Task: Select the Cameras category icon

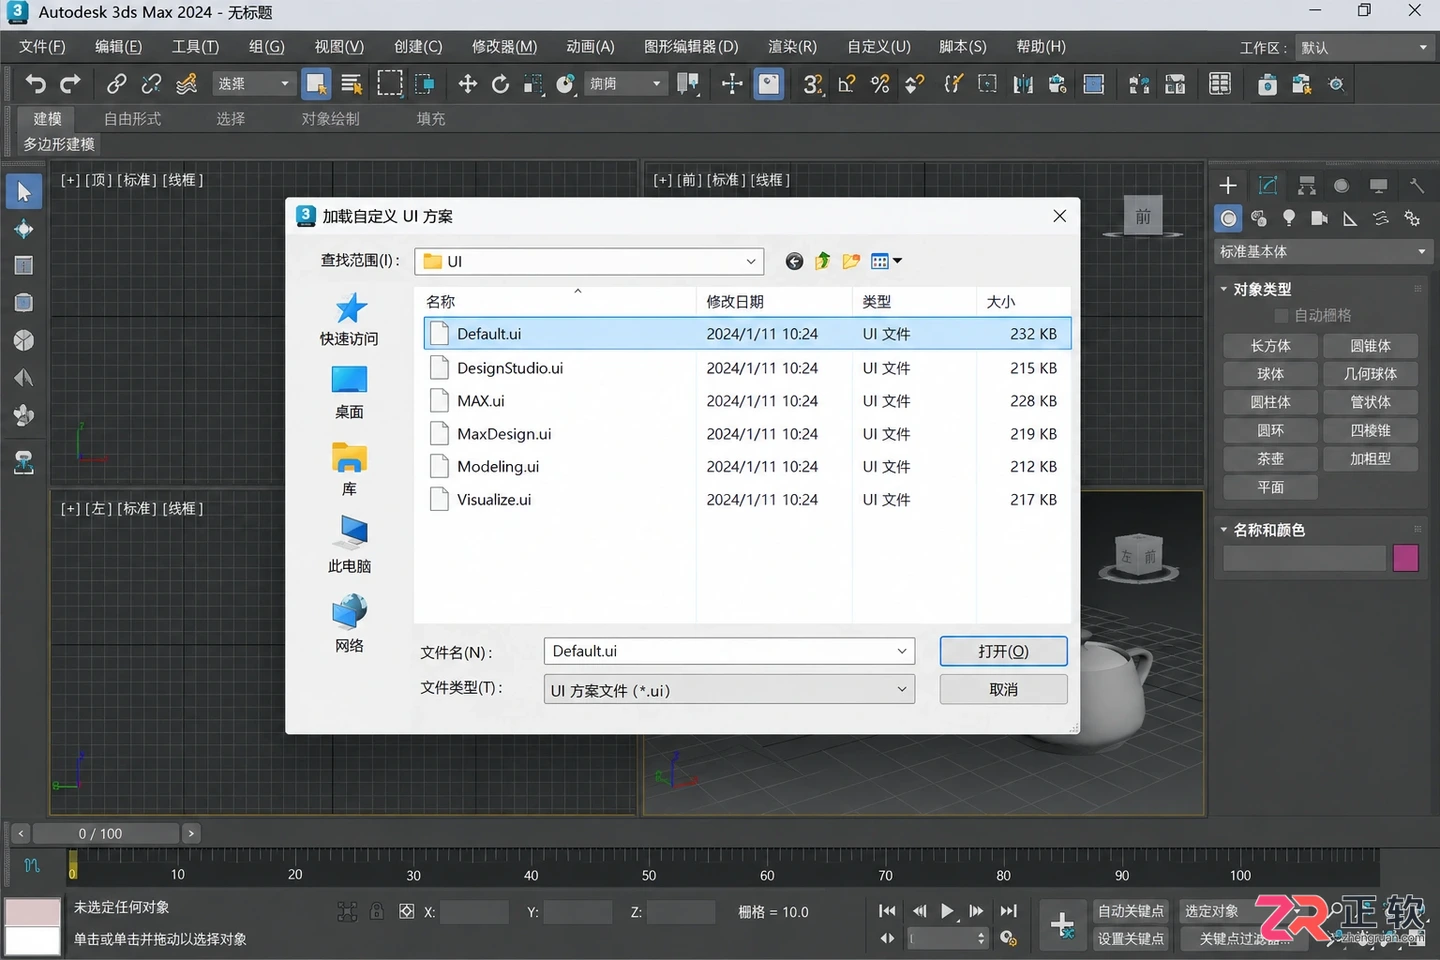Action: coord(1319,218)
